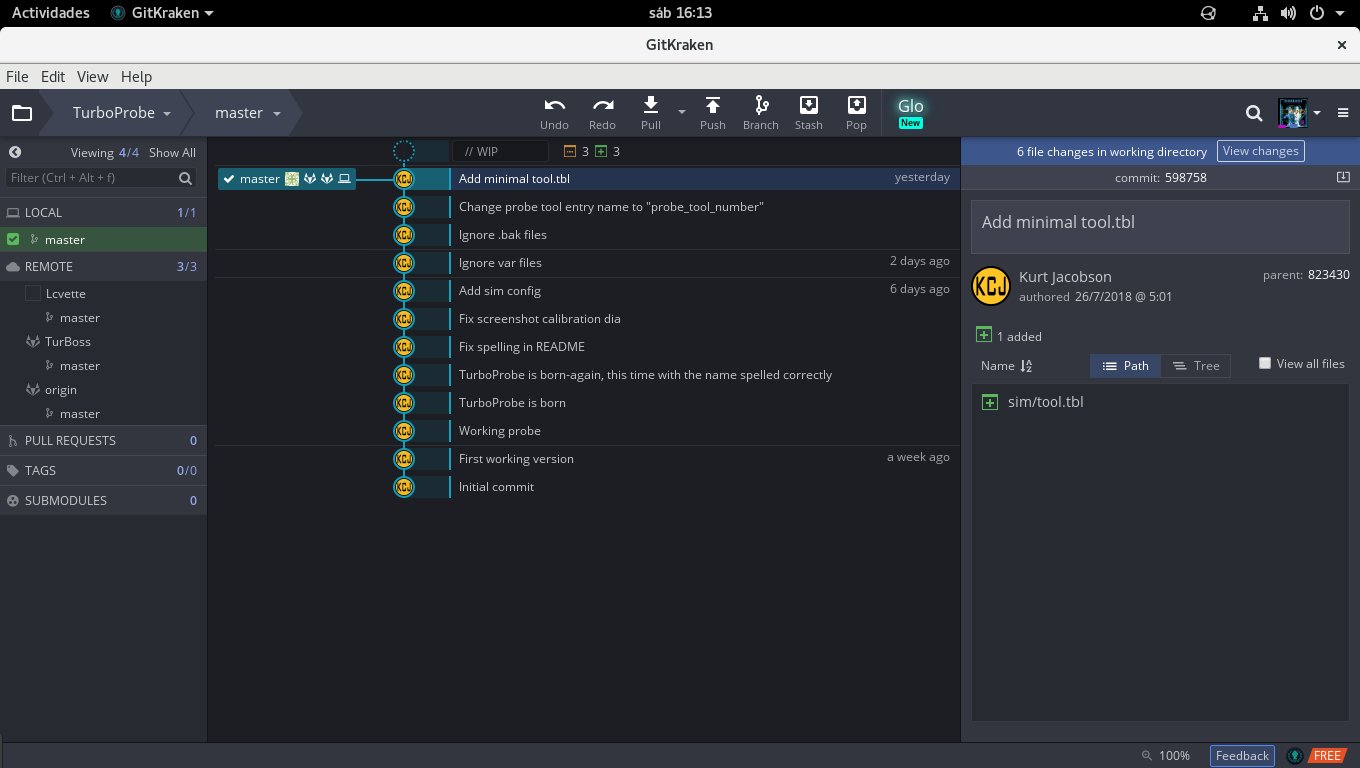This screenshot has width=1360, height=768.
Task: Open the Pull options dropdown arrow
Action: 682,112
